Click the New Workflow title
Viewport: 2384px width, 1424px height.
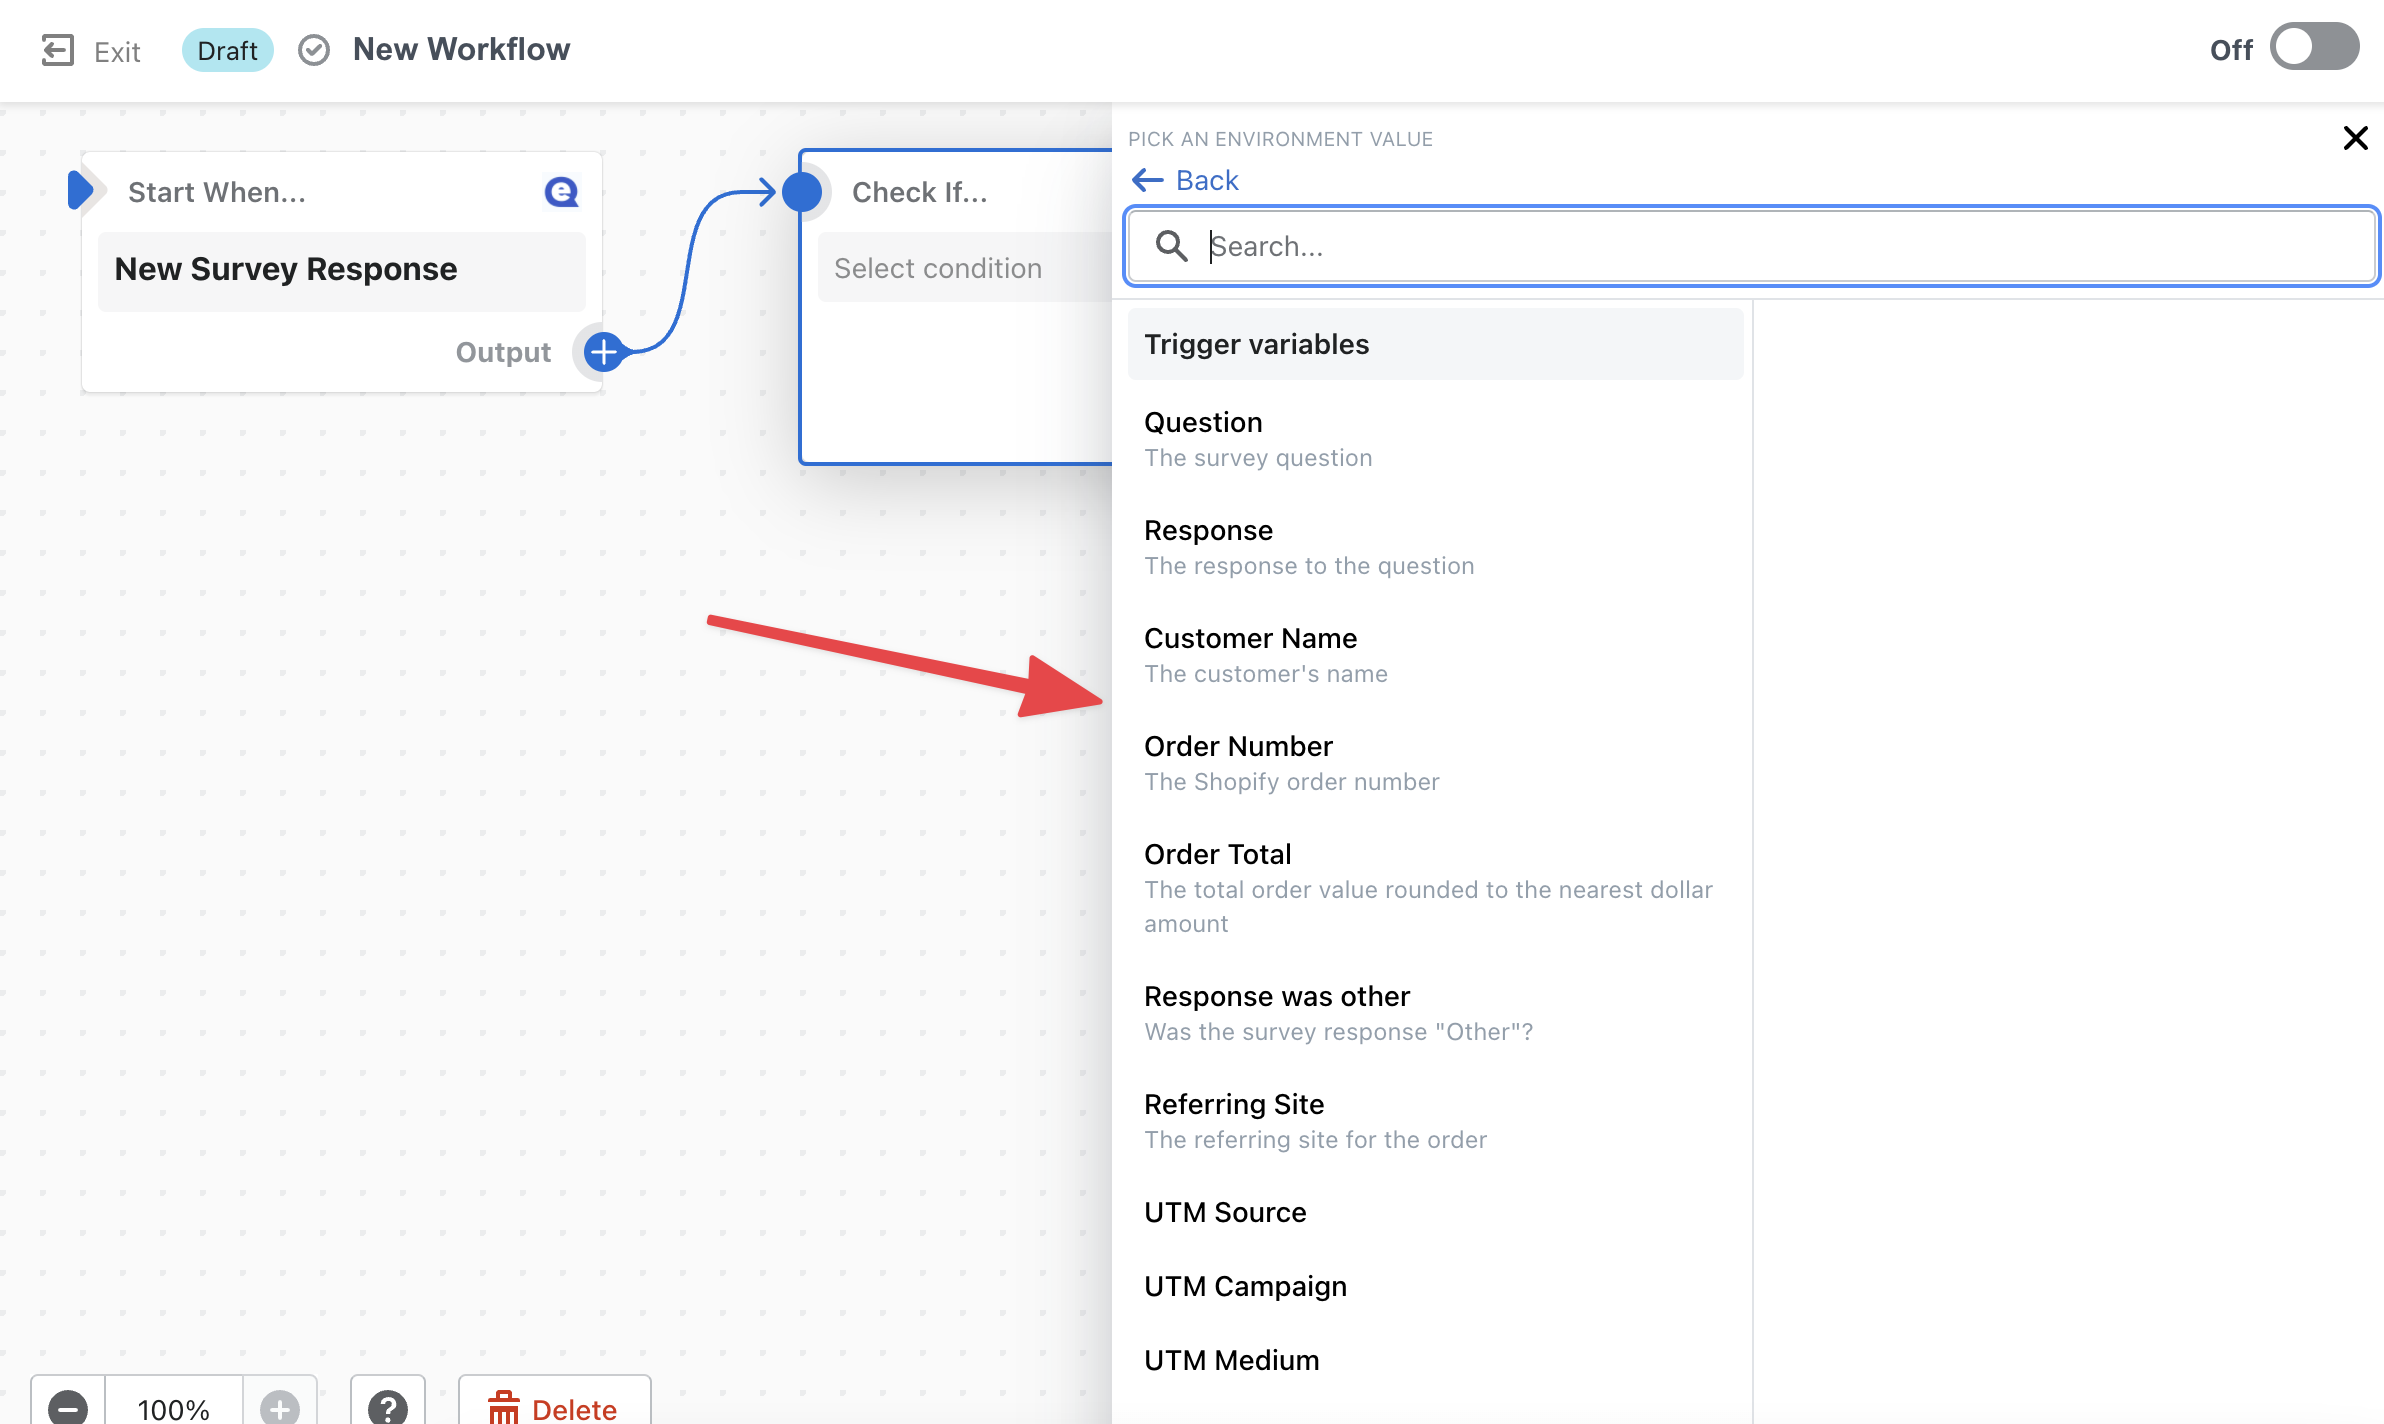[x=461, y=49]
